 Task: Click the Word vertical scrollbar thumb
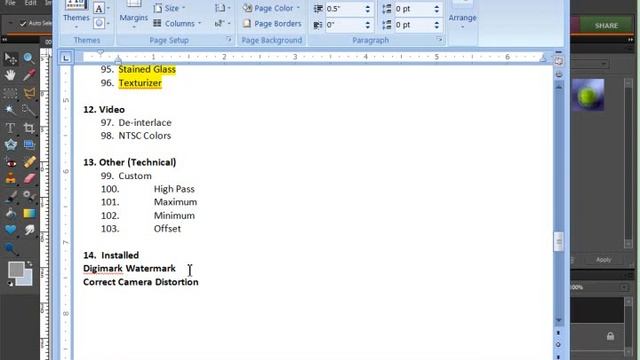click(x=559, y=242)
